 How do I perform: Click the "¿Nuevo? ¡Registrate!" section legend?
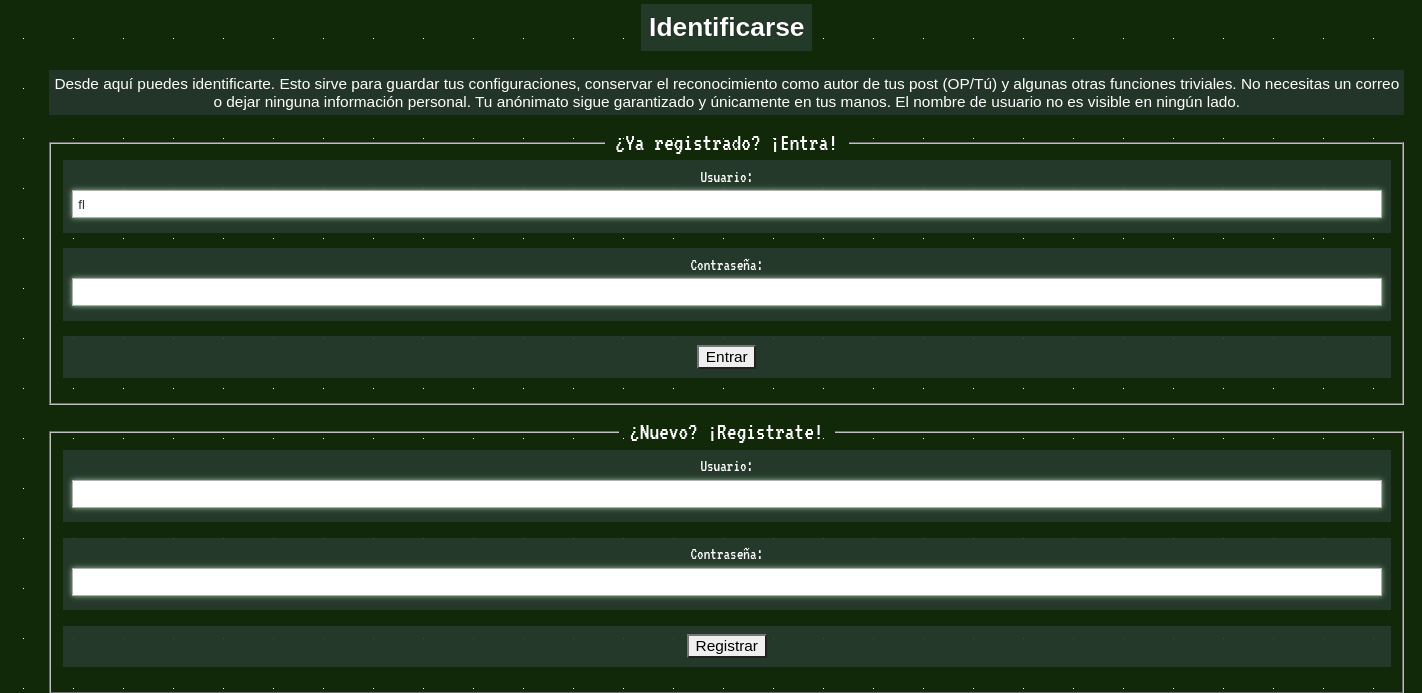pyautogui.click(x=726, y=433)
